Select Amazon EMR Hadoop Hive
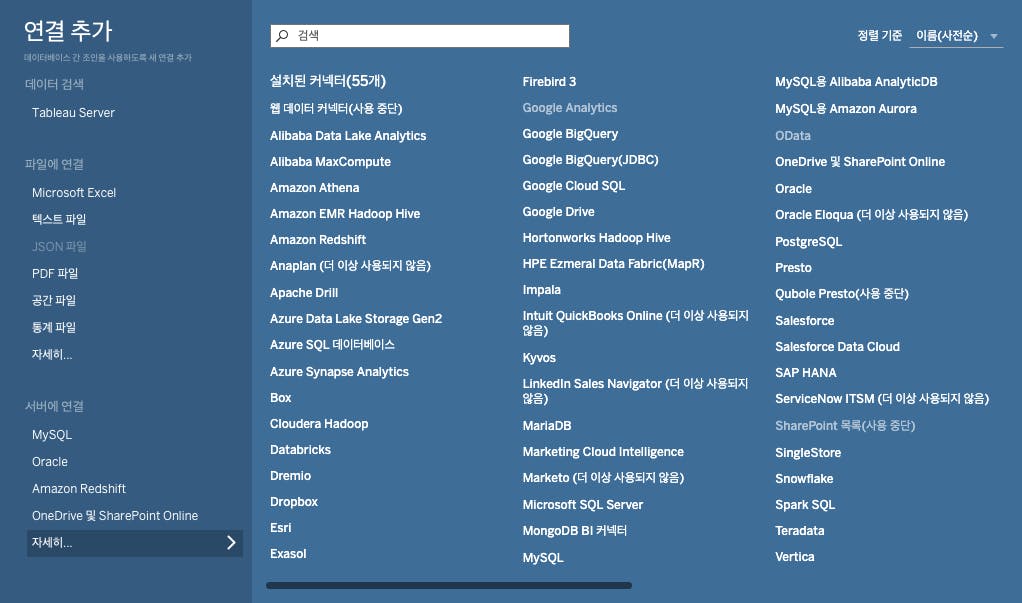The image size is (1022, 603). click(x=345, y=214)
